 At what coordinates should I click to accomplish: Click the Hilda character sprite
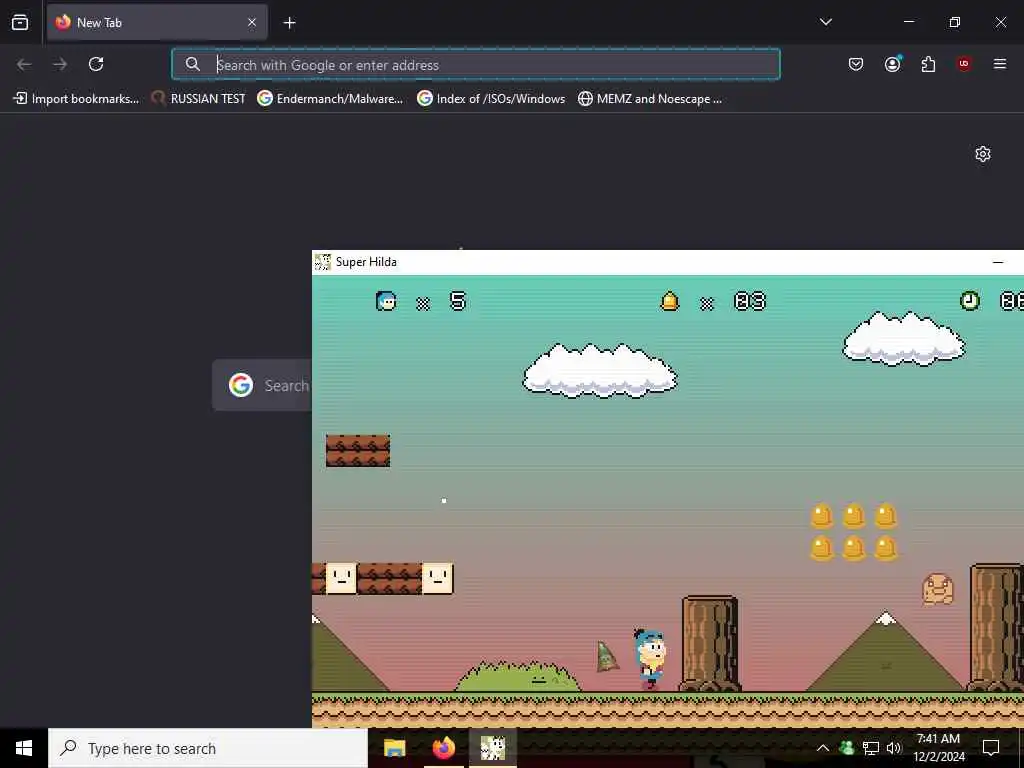649,658
